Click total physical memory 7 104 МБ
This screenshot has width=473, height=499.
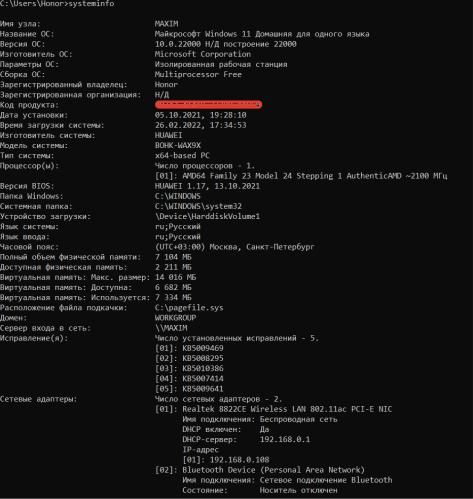click(173, 257)
